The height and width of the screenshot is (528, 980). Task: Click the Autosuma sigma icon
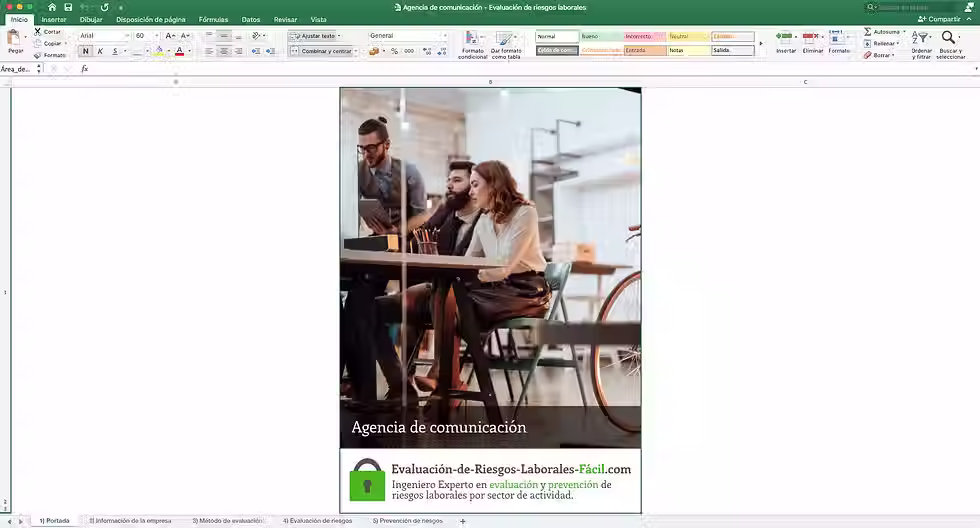[867, 32]
